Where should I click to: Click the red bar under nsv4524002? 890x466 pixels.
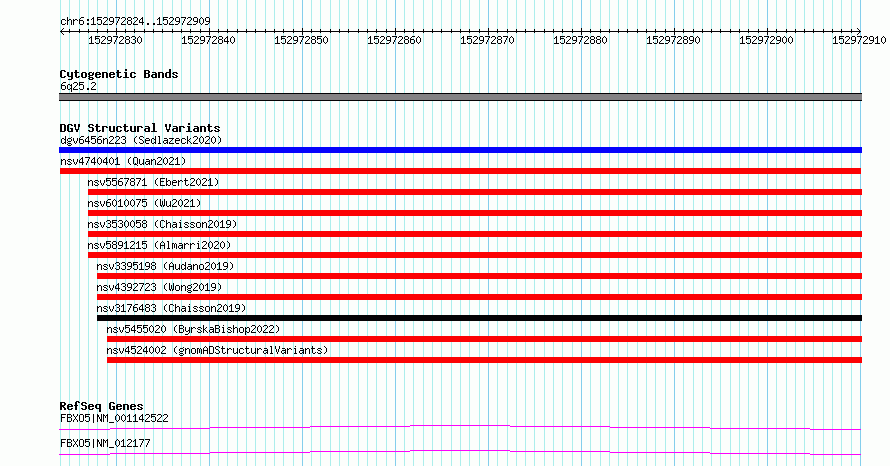click(x=485, y=360)
